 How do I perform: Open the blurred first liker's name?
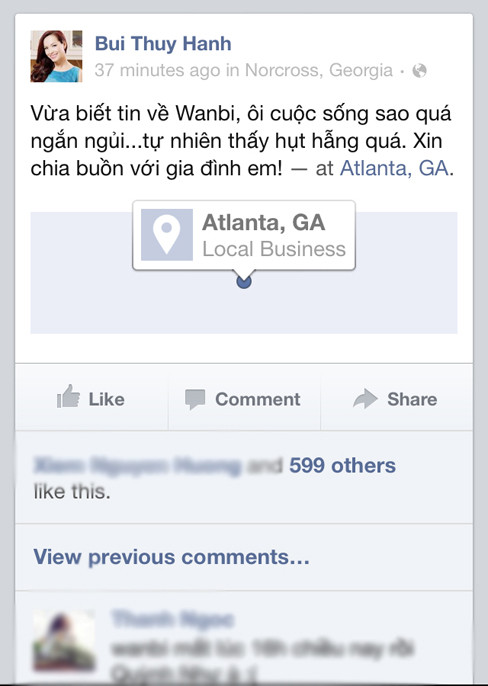pyautogui.click(x=137, y=466)
